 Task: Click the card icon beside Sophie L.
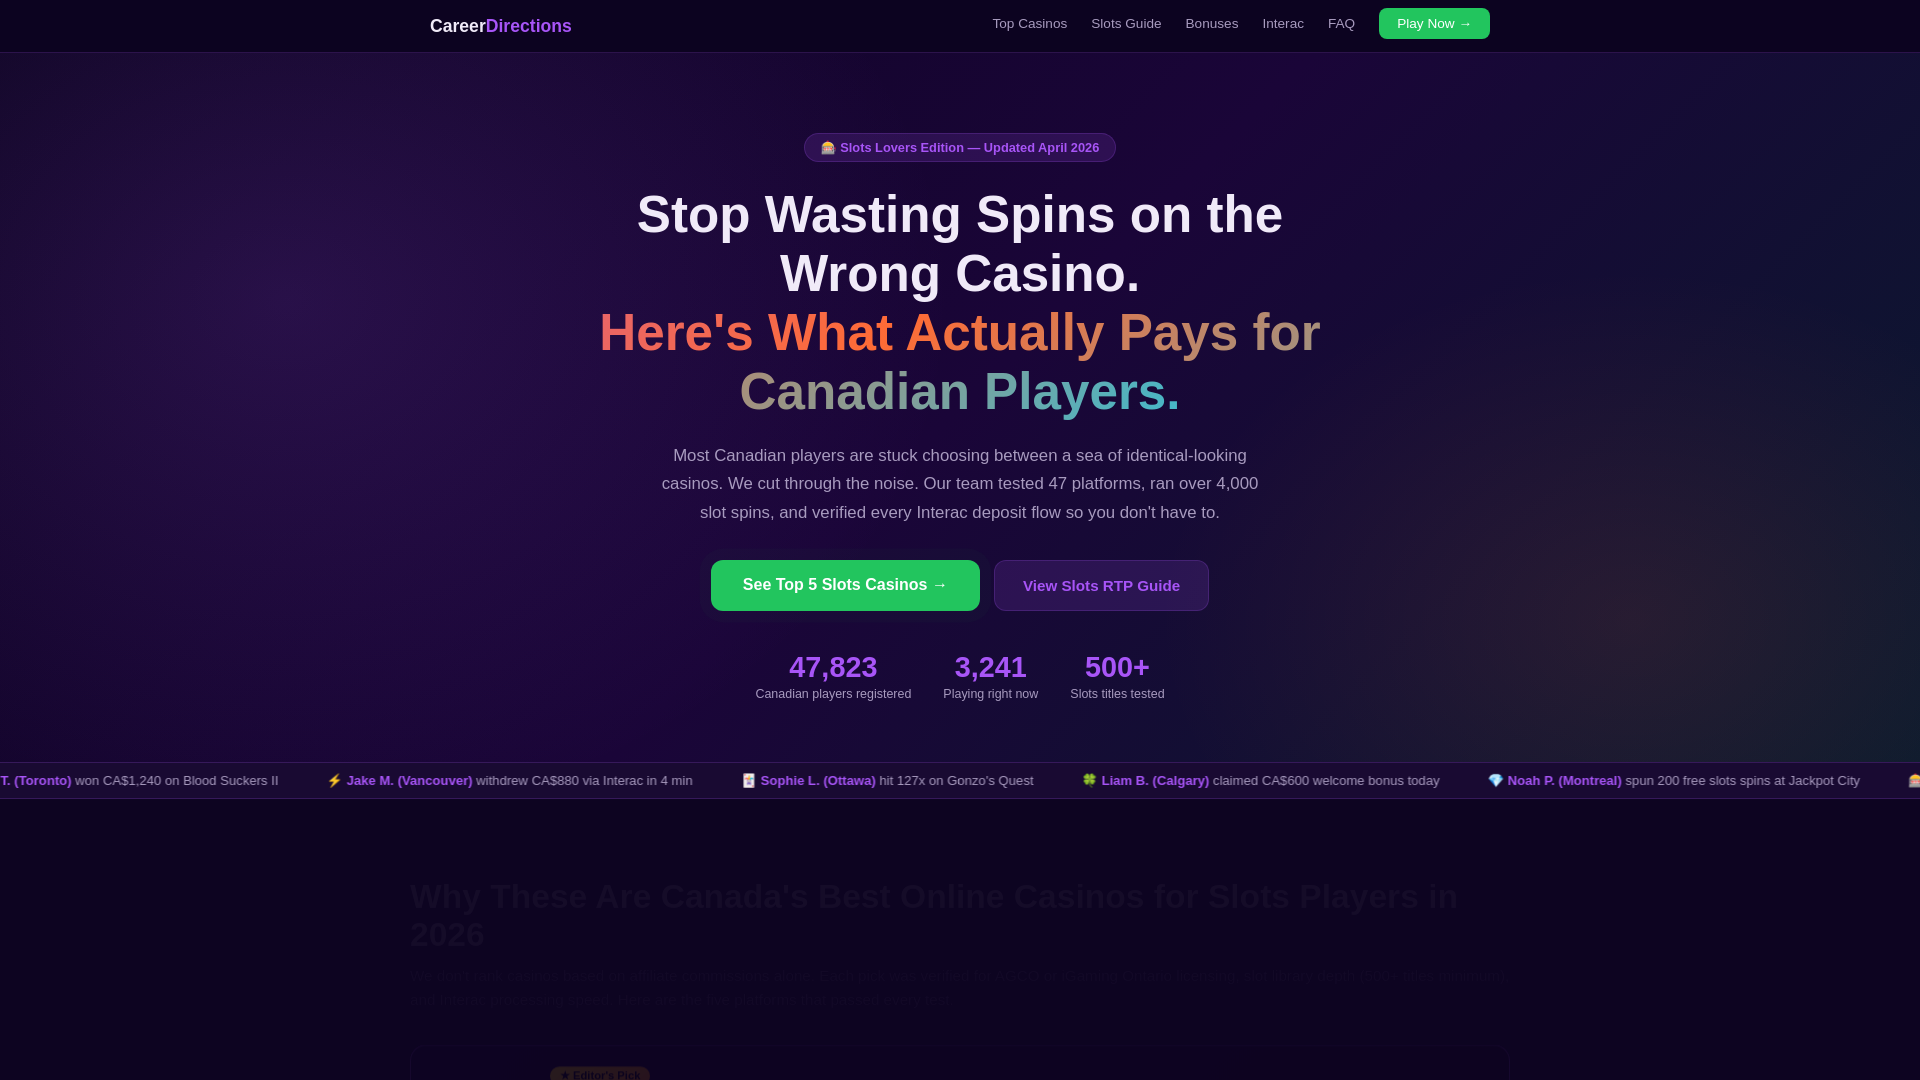point(748,781)
